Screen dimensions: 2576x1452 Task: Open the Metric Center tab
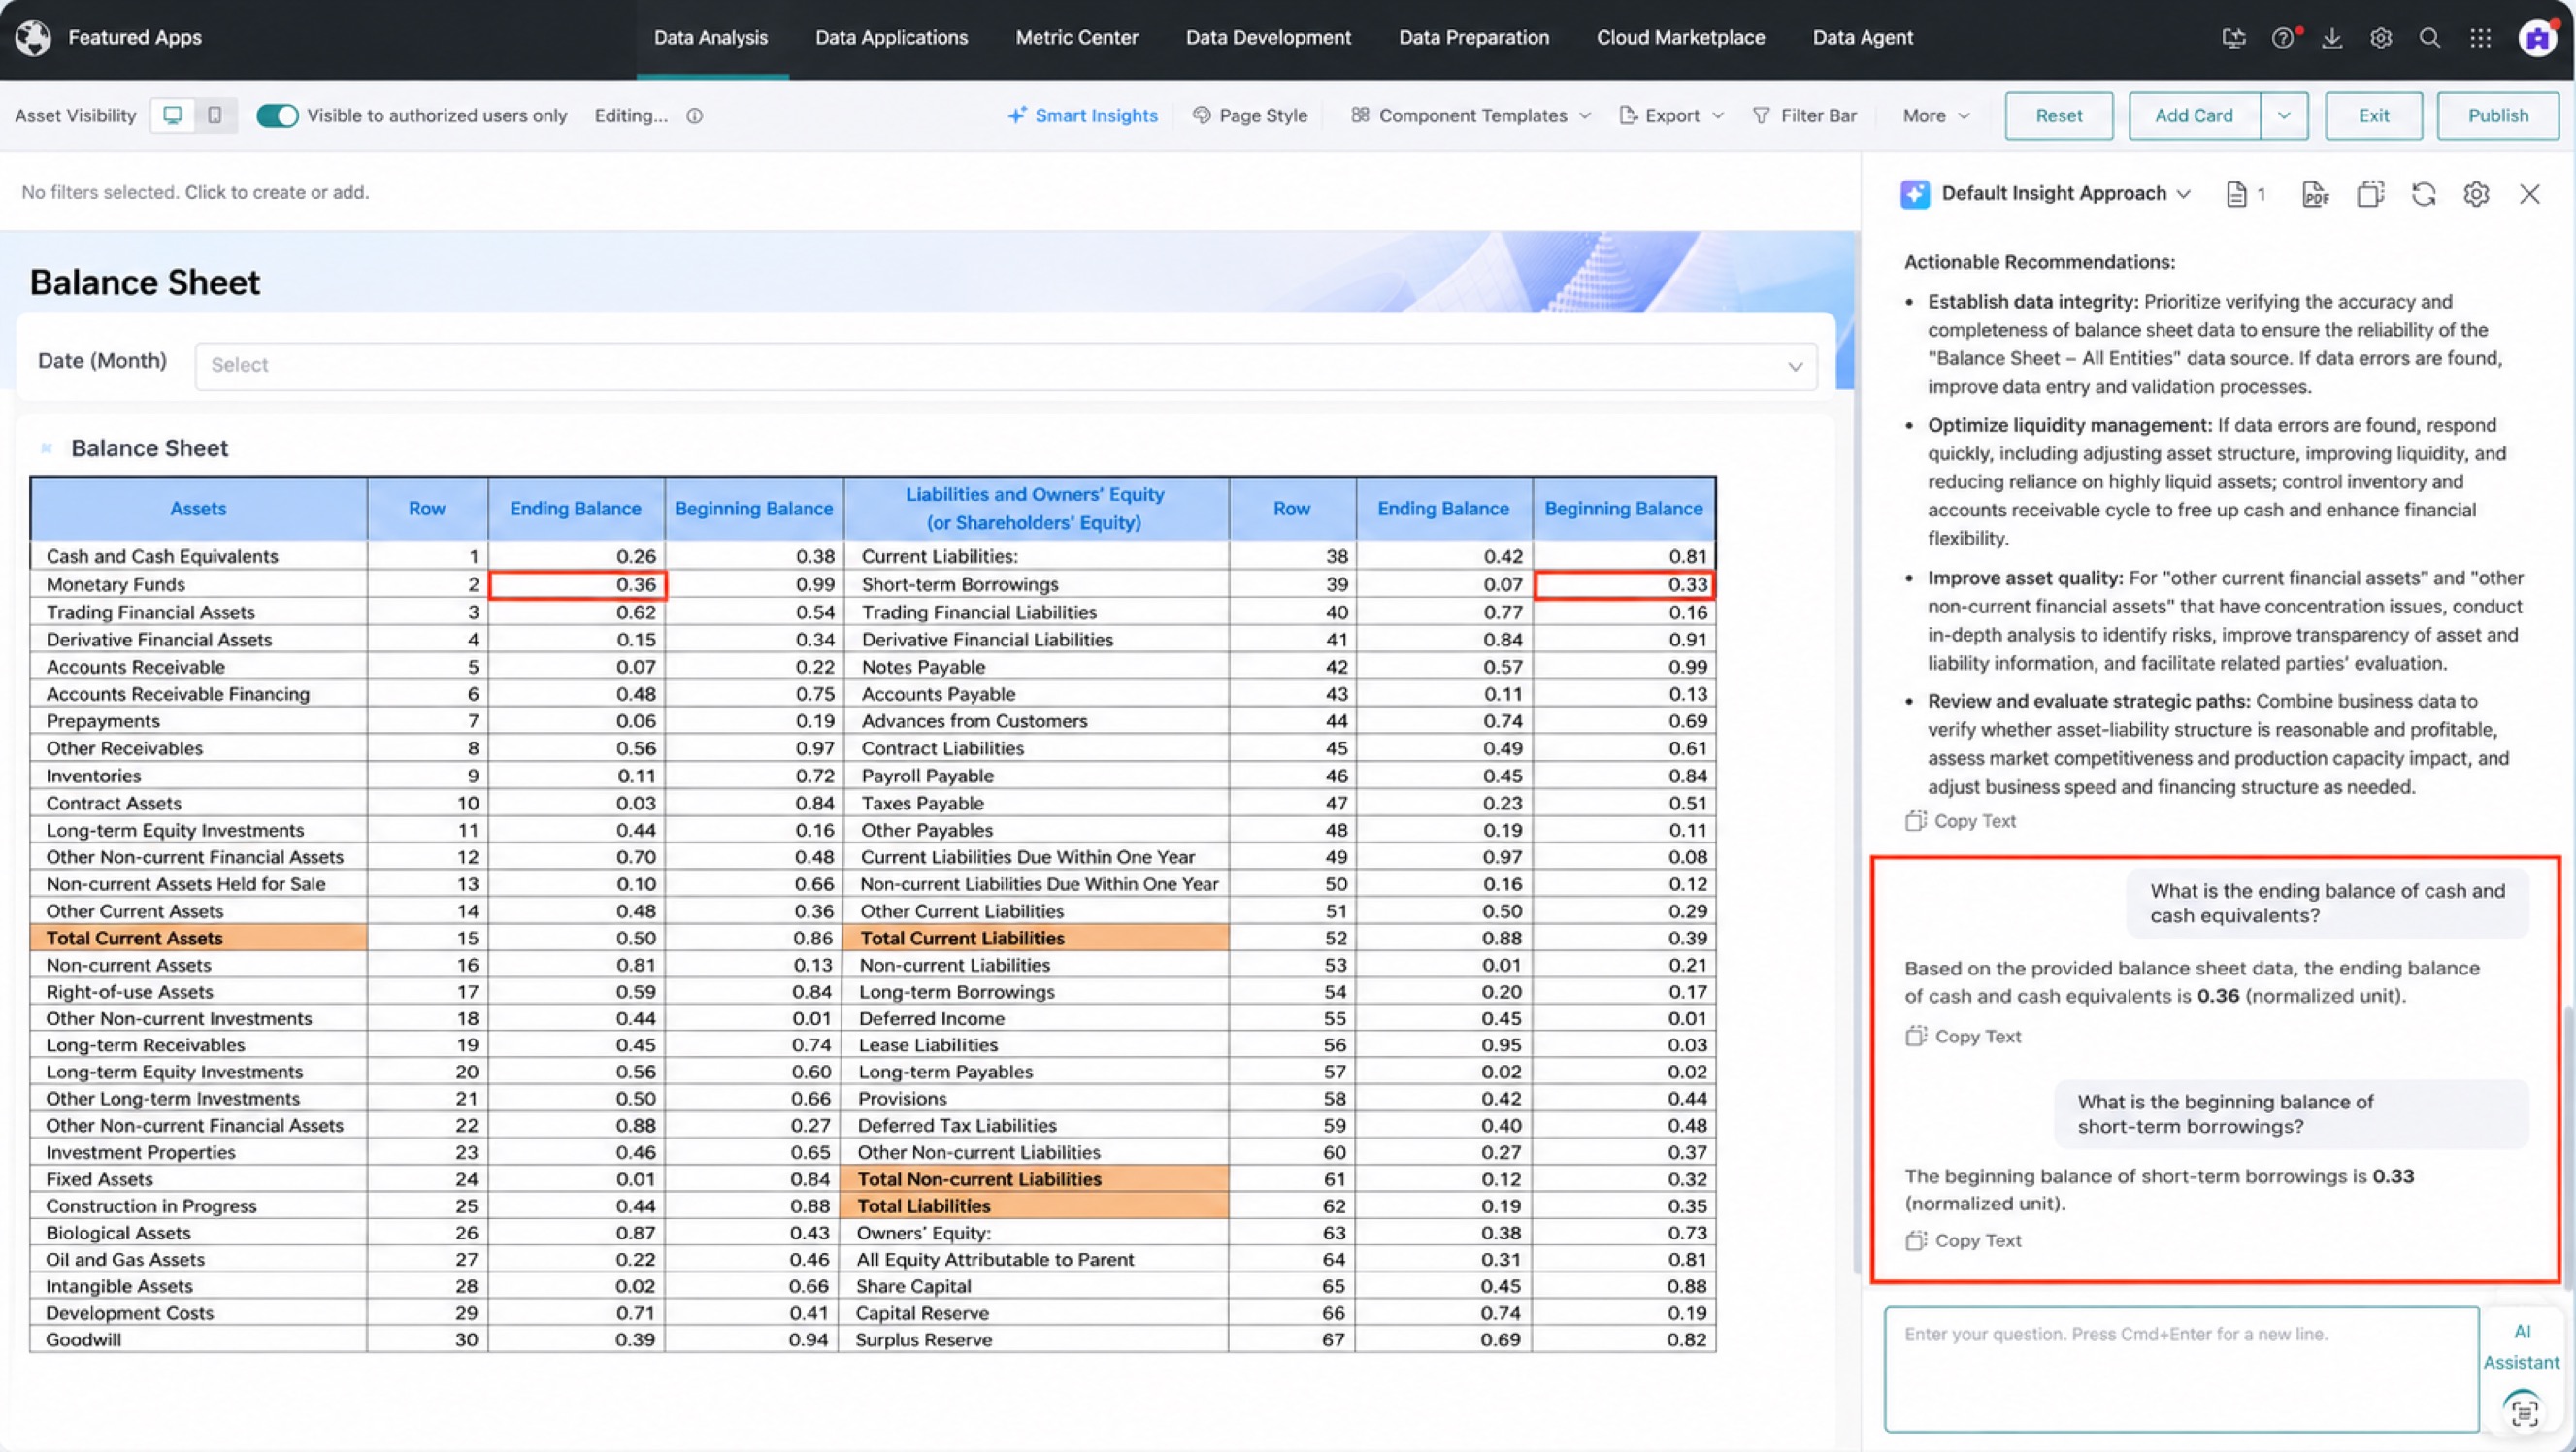coord(1077,38)
